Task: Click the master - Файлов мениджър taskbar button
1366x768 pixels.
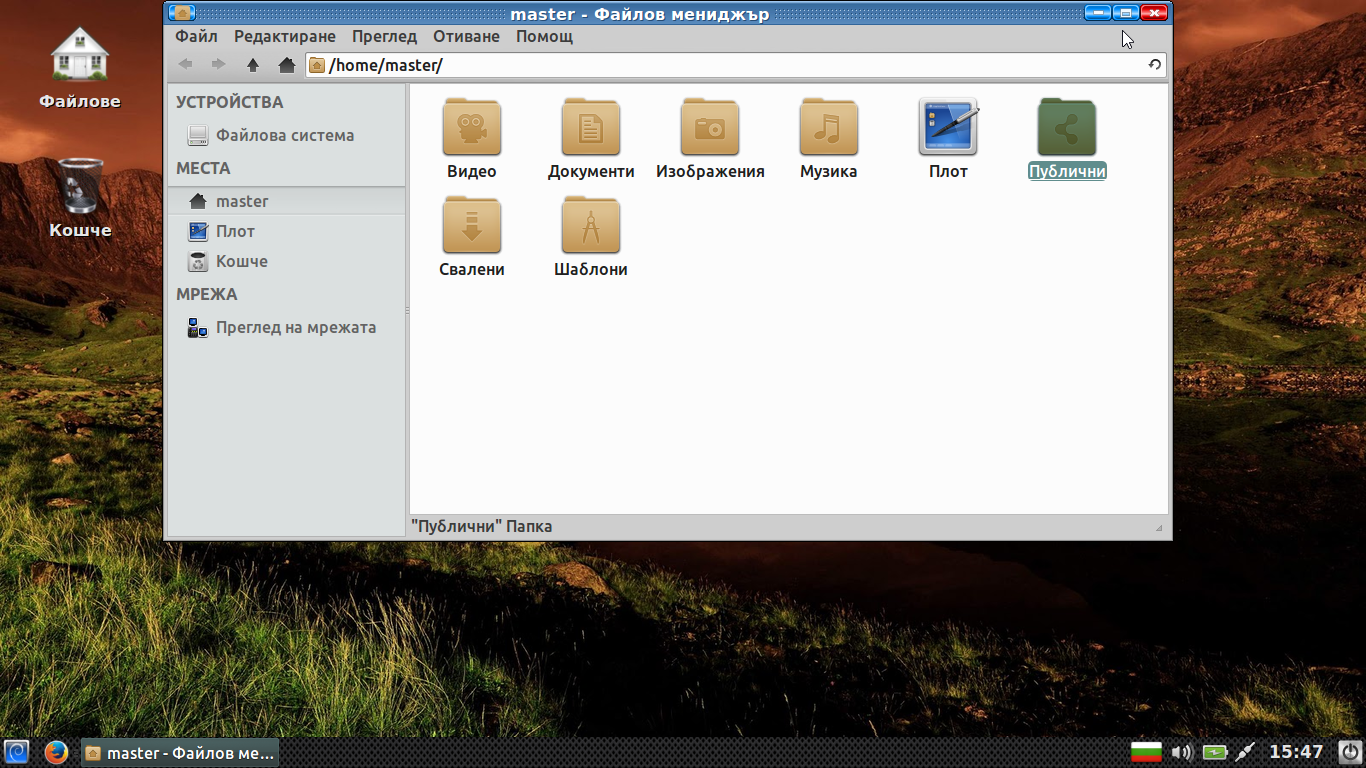Action: (x=179, y=753)
